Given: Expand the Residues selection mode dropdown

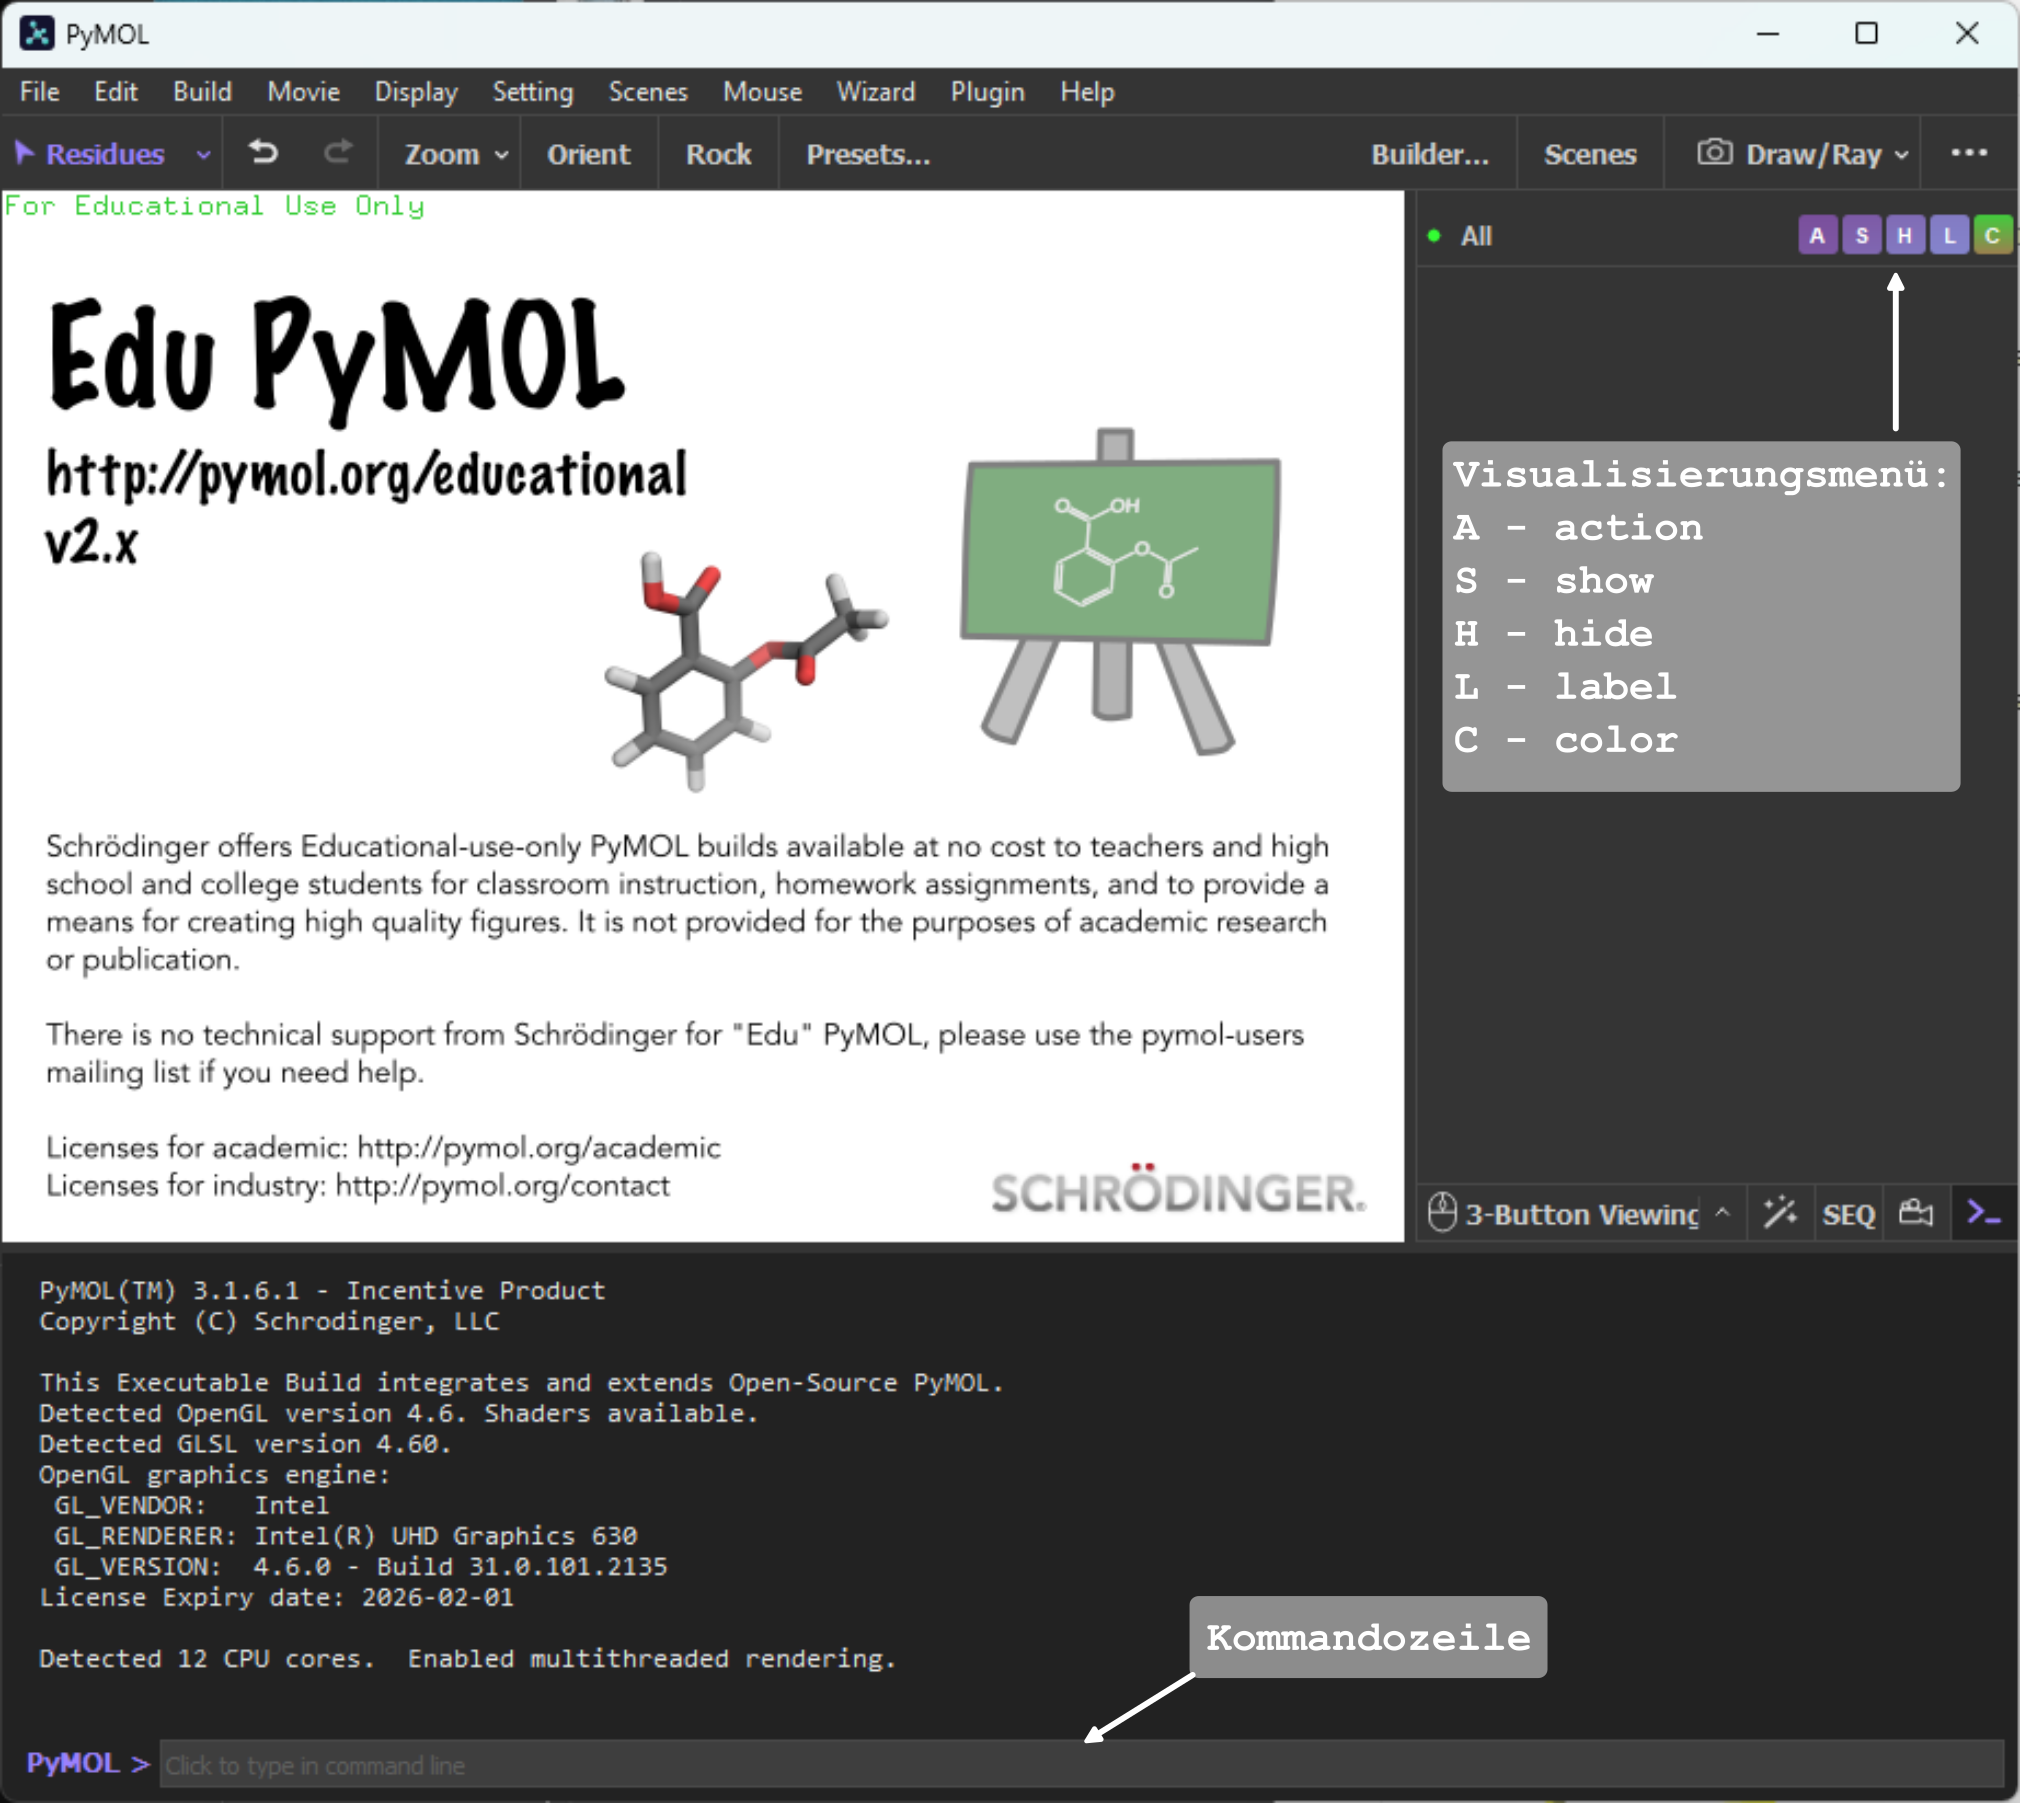Looking at the screenshot, I should tap(203, 155).
